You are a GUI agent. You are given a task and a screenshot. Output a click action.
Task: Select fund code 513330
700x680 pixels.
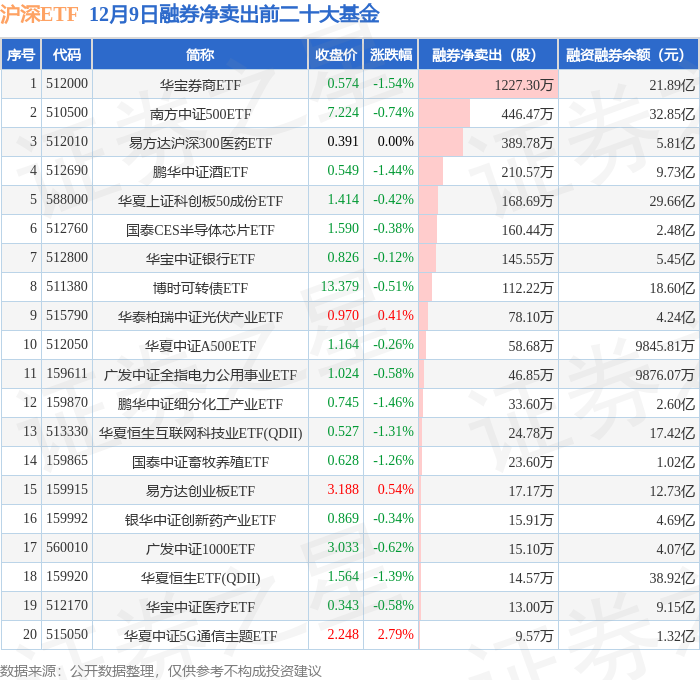(x=67, y=431)
